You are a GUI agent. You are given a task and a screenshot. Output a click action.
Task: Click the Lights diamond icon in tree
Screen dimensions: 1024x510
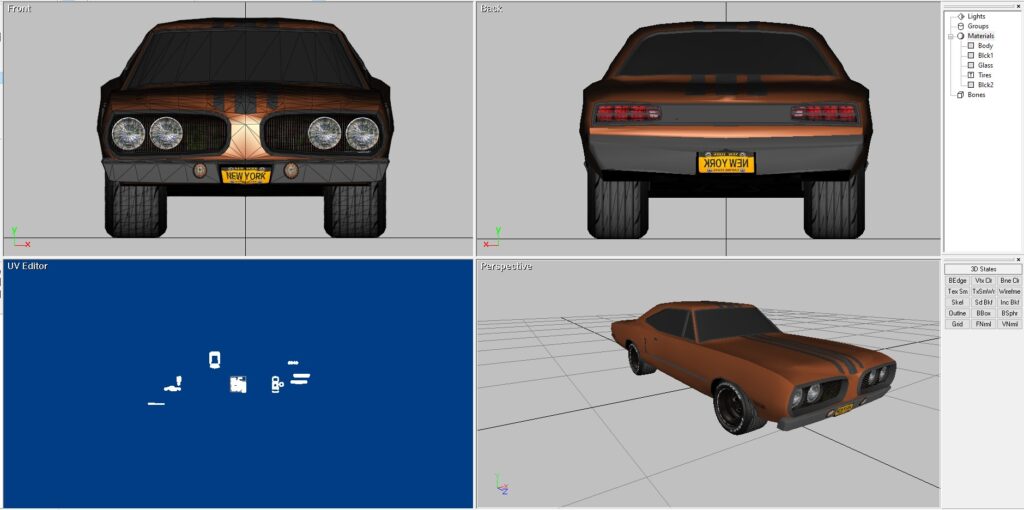tap(961, 16)
